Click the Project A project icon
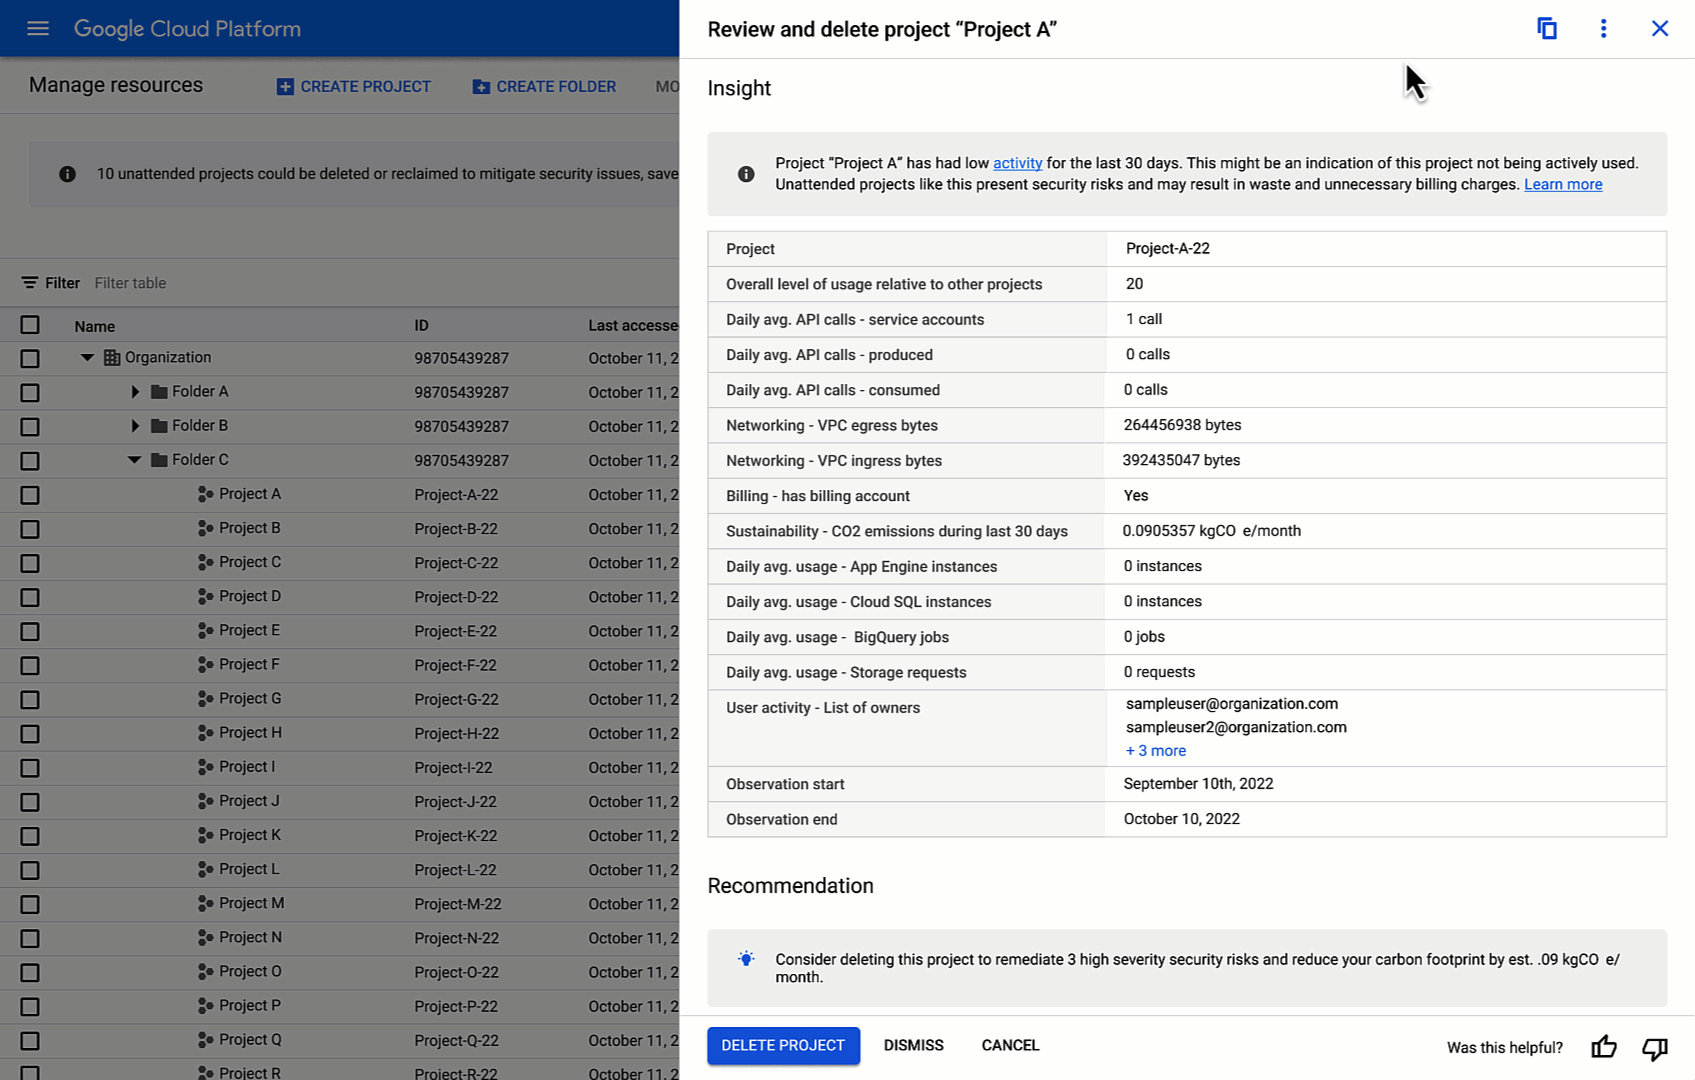1695x1080 pixels. (x=205, y=494)
